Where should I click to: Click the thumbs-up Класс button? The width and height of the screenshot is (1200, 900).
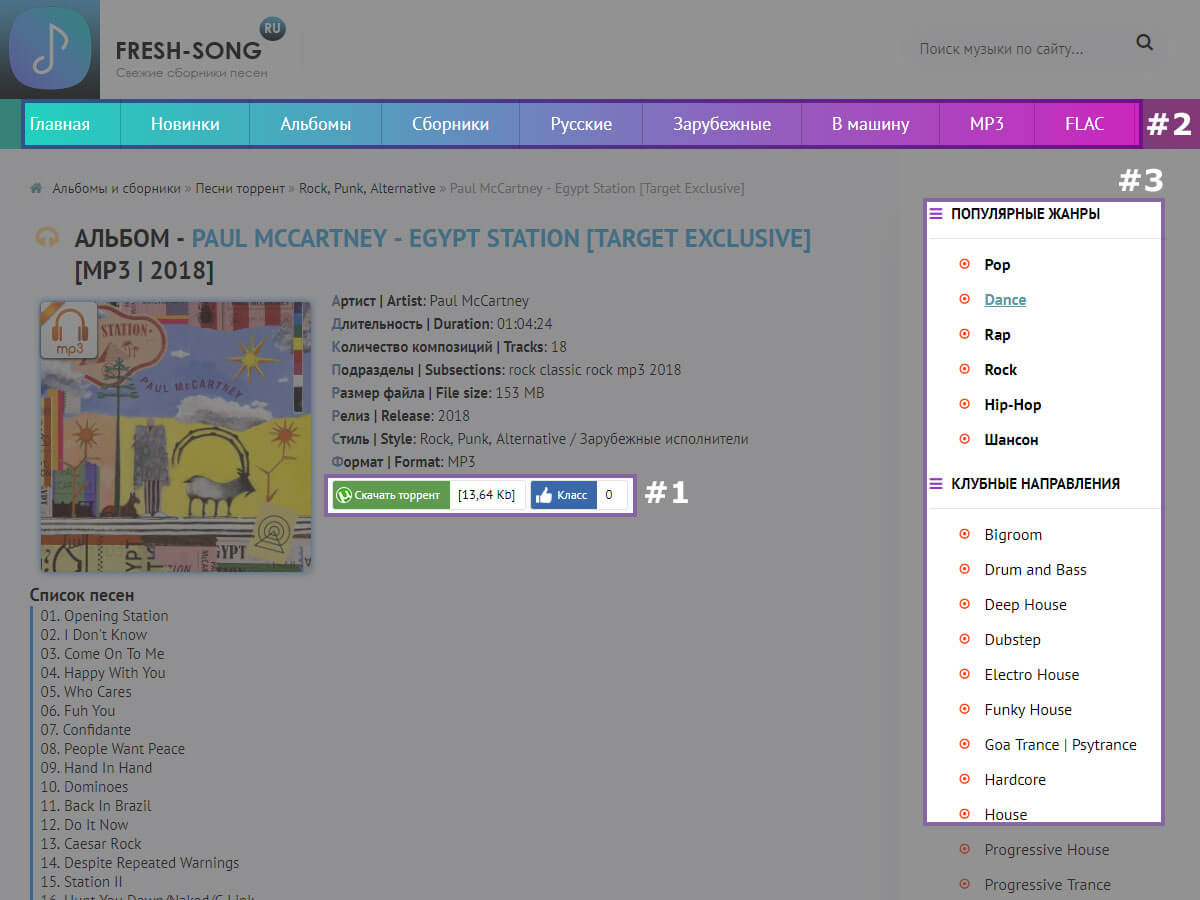[563, 495]
